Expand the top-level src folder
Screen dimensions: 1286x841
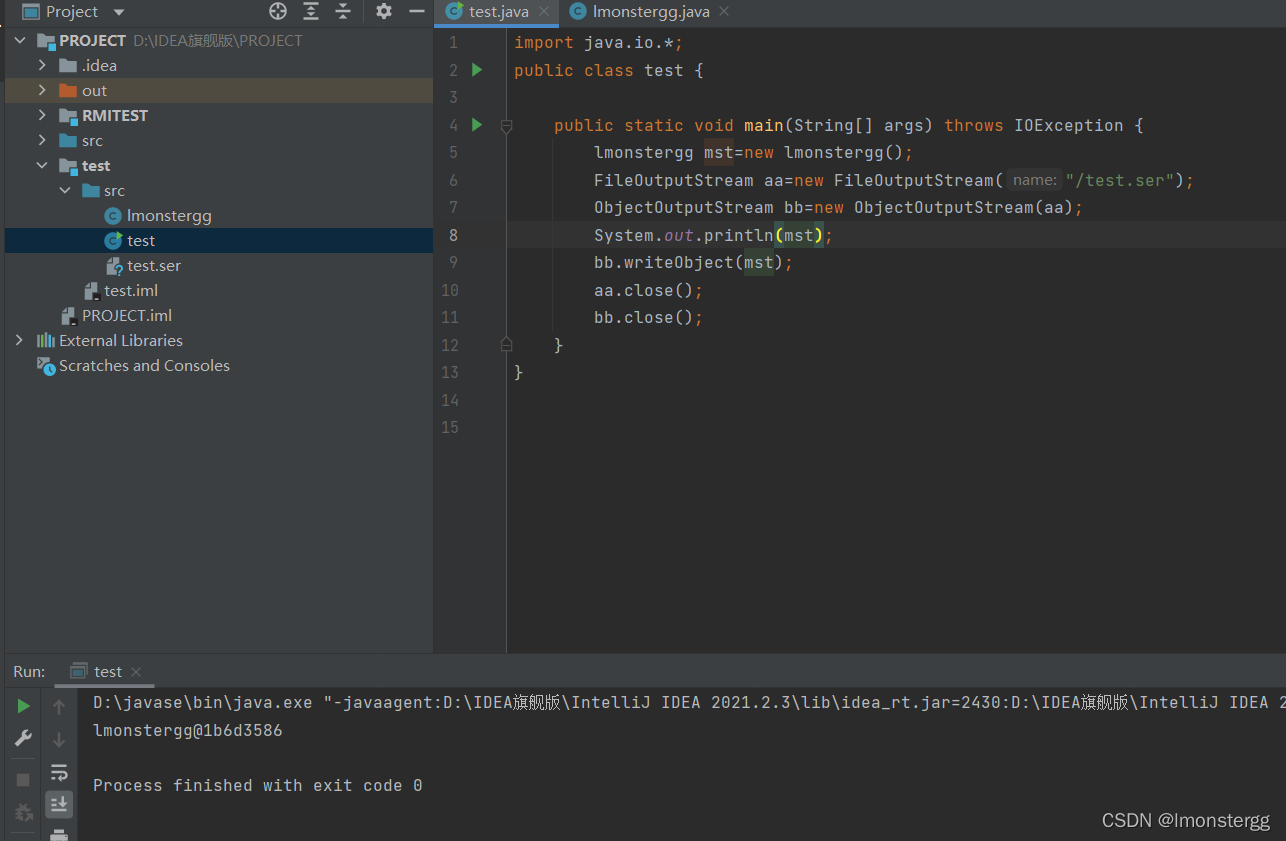pyautogui.click(x=42, y=140)
